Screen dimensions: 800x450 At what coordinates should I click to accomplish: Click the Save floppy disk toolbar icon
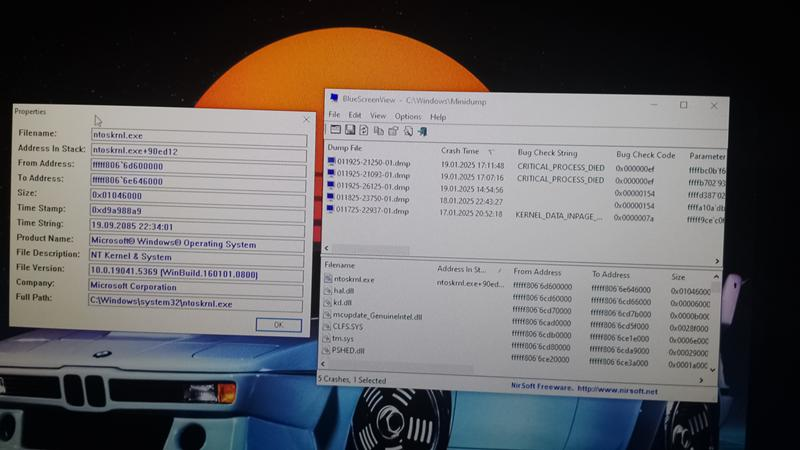coord(350,130)
